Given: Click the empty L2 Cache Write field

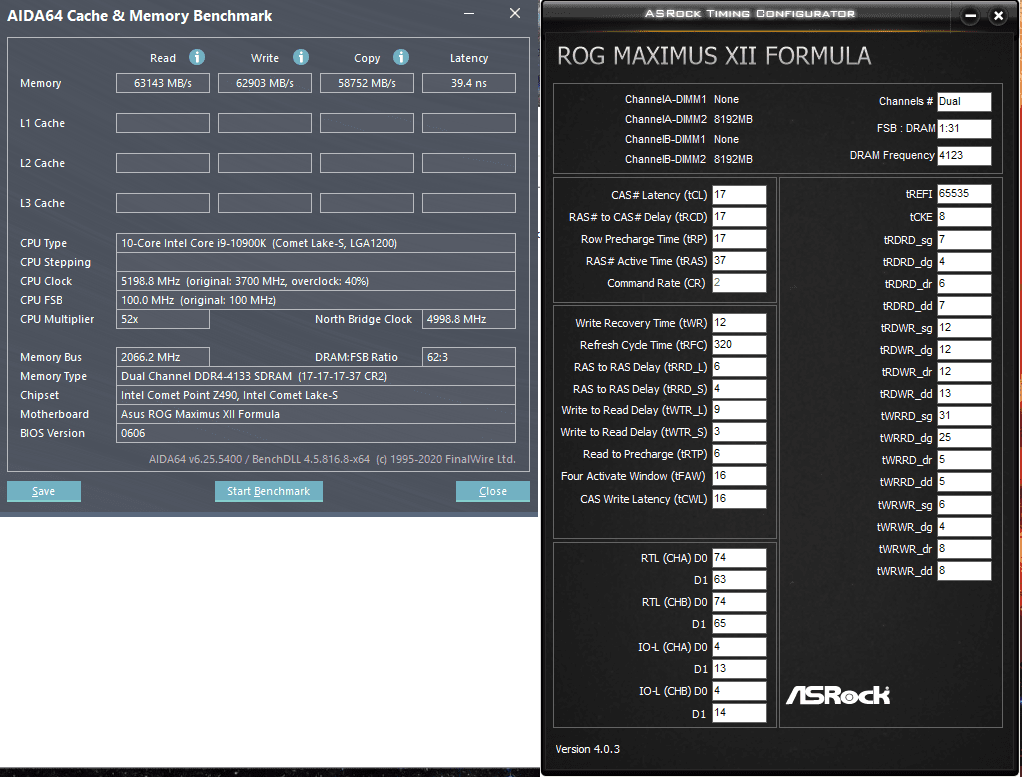Looking at the screenshot, I should 265,163.
